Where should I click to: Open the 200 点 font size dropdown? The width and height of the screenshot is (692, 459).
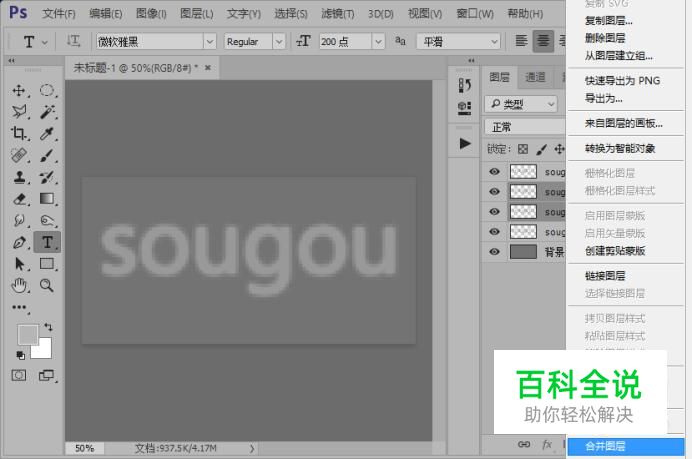point(378,41)
